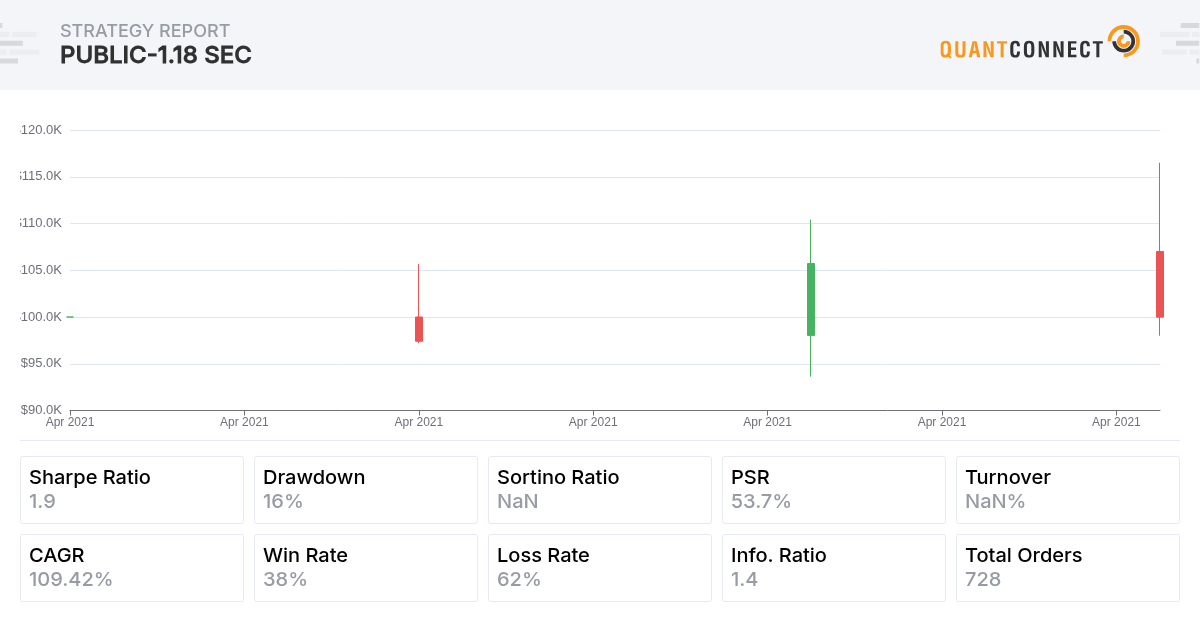The image size is (1200, 632).
Task: Click the 105.0K y-axis label
Action: [x=41, y=270]
